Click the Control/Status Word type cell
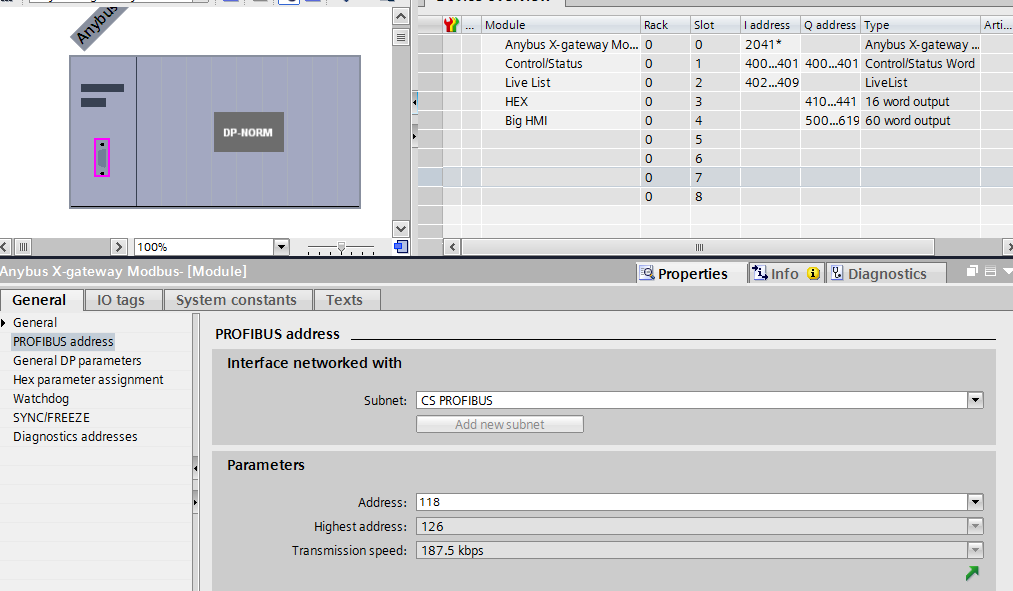Screen dimensions: 1013x591 pos(920,63)
